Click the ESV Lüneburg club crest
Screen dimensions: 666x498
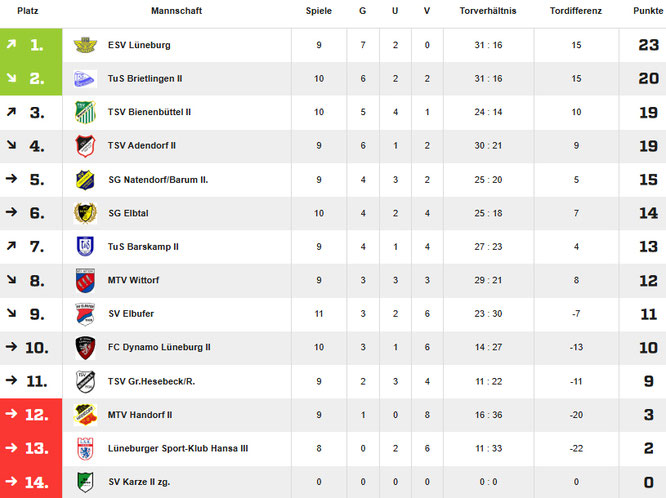[85, 45]
